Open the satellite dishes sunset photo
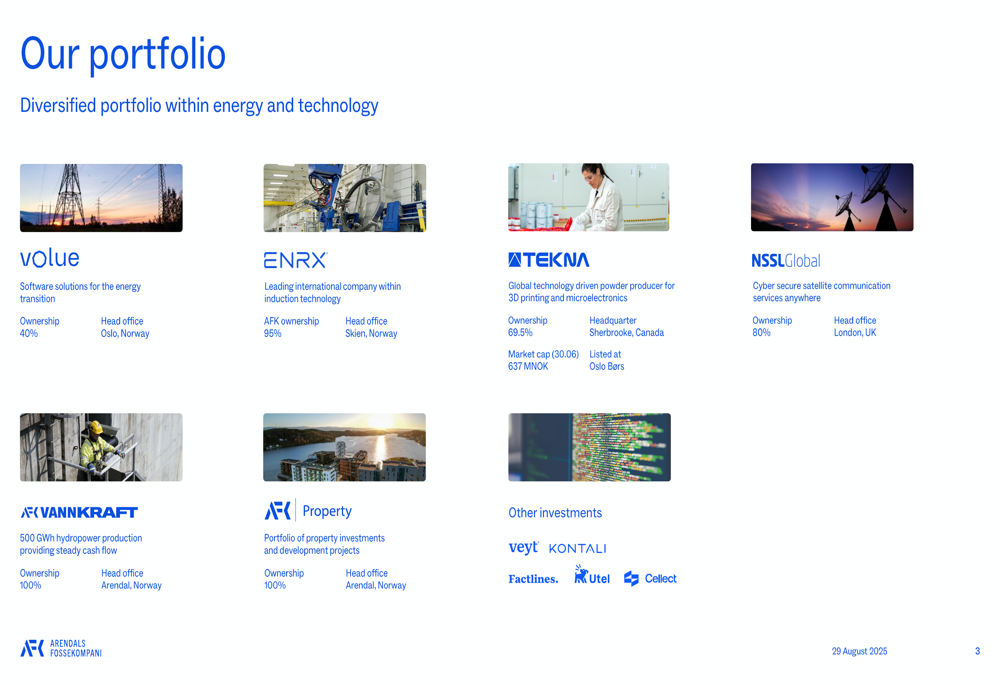 click(x=832, y=197)
